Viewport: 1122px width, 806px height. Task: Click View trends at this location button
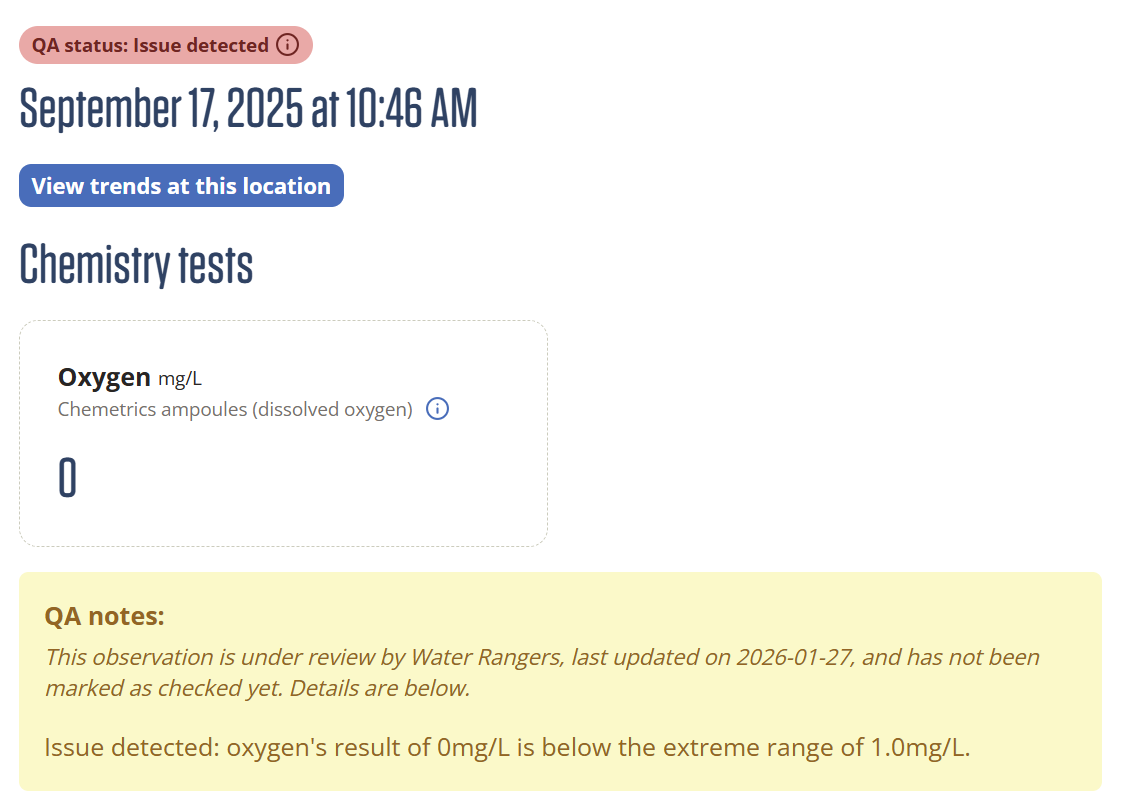[x=181, y=186]
